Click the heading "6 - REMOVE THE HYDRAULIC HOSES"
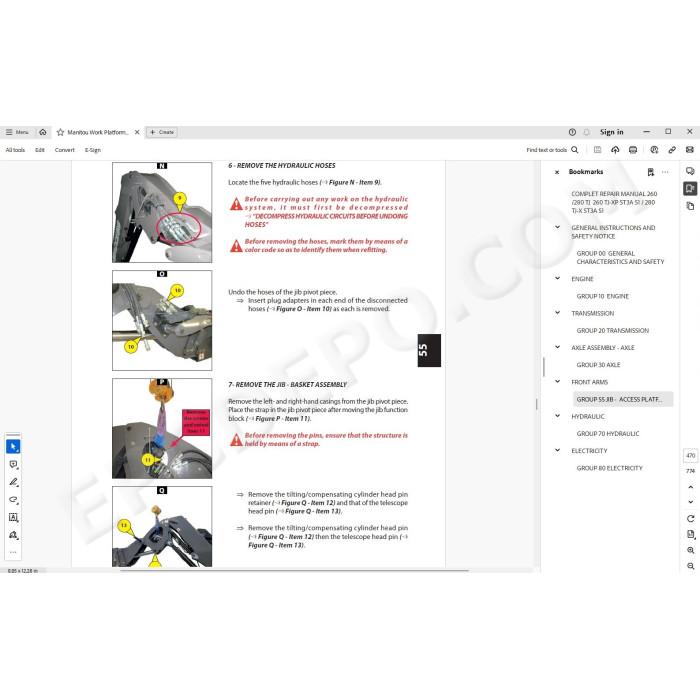The image size is (700, 700). [x=282, y=166]
